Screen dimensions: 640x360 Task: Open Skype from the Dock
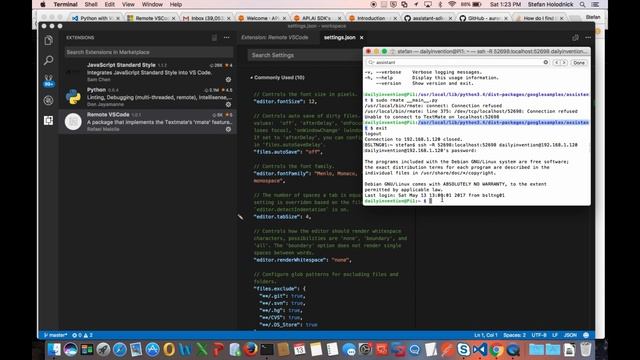[463, 349]
